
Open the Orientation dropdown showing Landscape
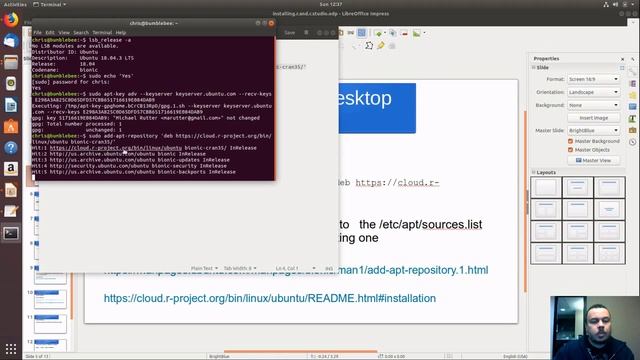[x=593, y=92]
